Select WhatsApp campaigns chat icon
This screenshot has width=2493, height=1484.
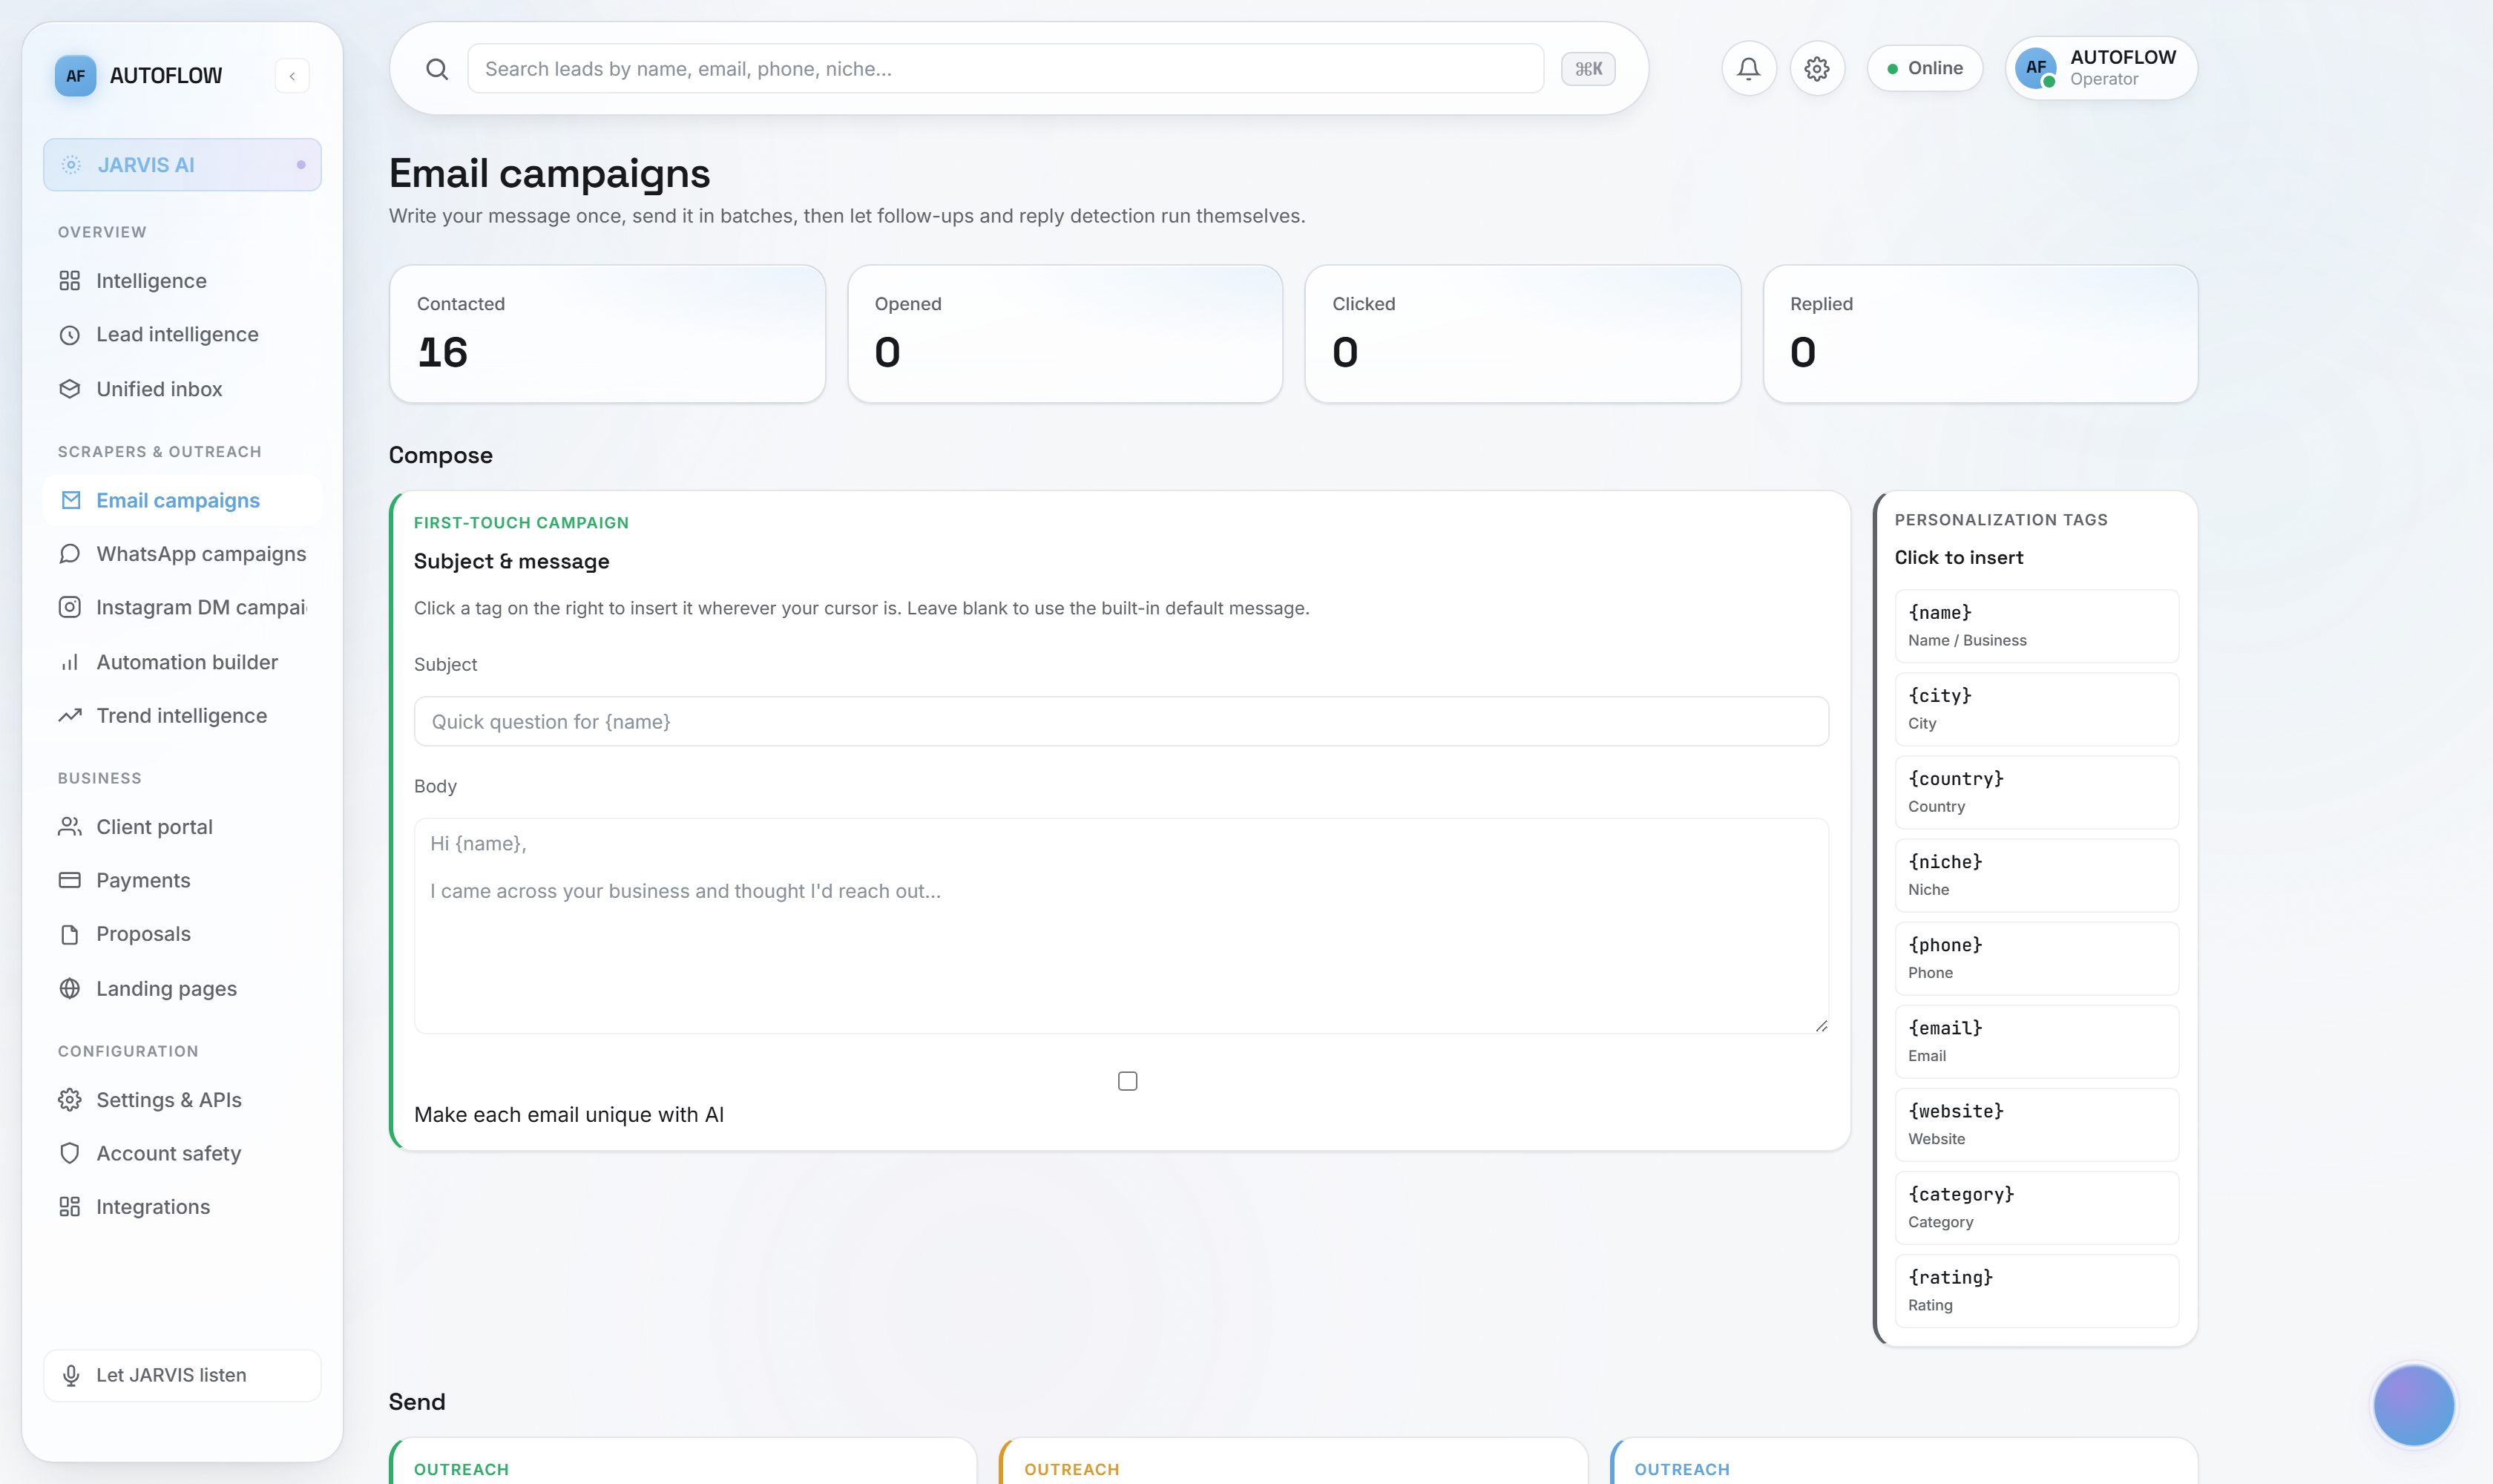tap(69, 554)
